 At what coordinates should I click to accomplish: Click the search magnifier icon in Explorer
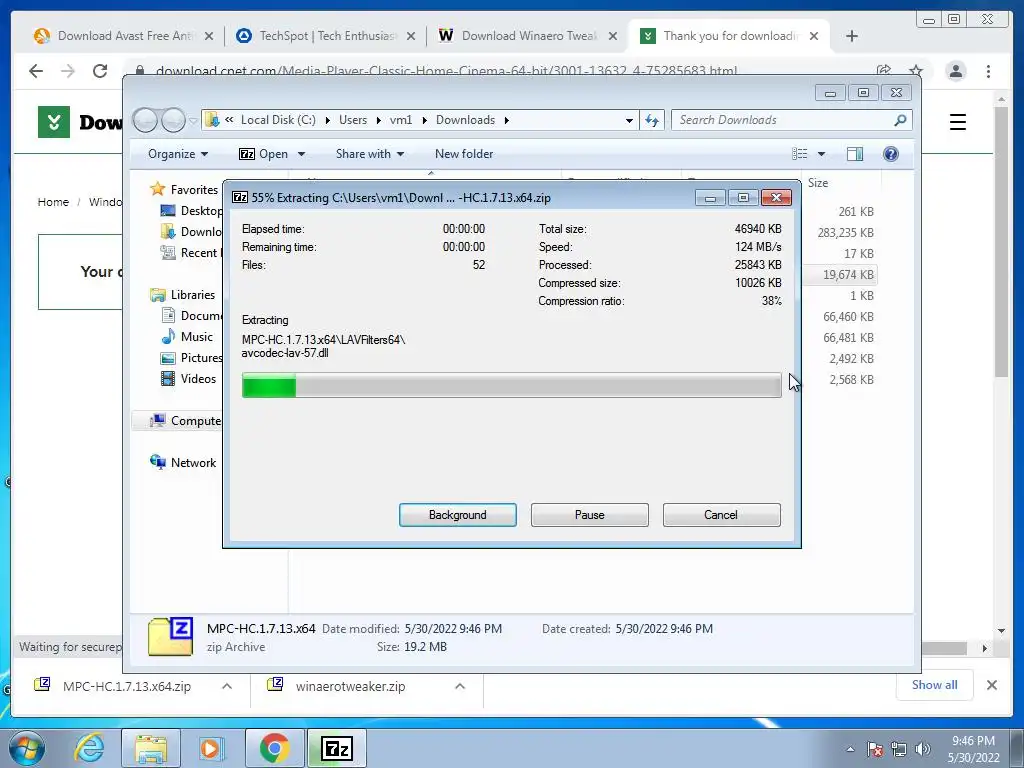click(x=900, y=120)
